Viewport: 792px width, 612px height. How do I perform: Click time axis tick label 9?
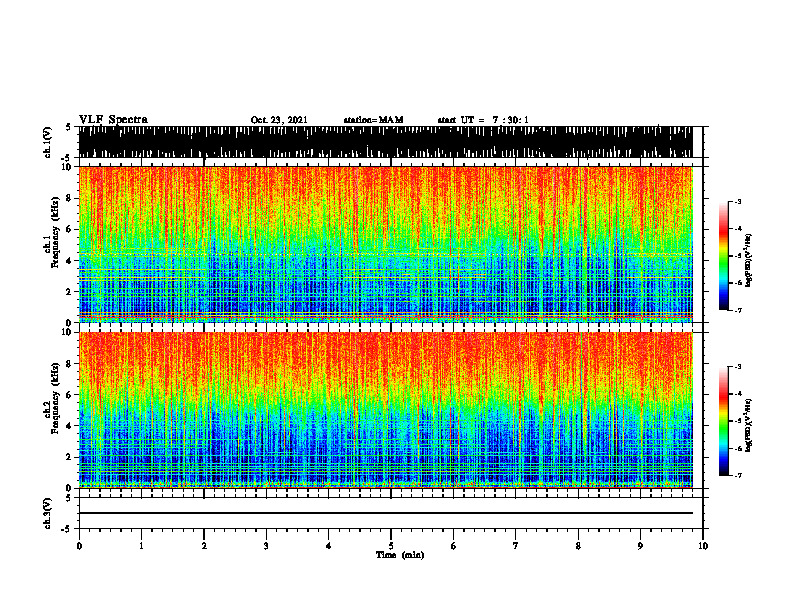coord(640,546)
